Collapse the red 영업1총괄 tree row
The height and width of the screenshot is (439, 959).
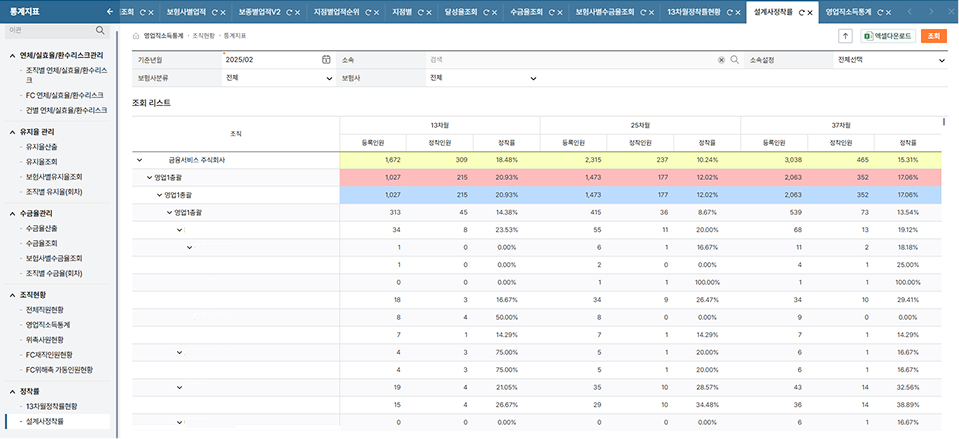coord(150,177)
